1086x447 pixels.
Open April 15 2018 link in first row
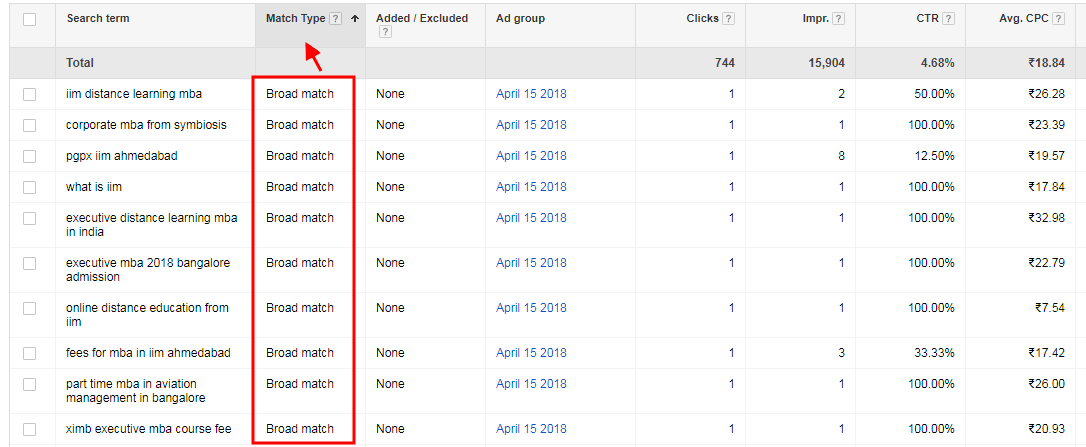(x=531, y=94)
